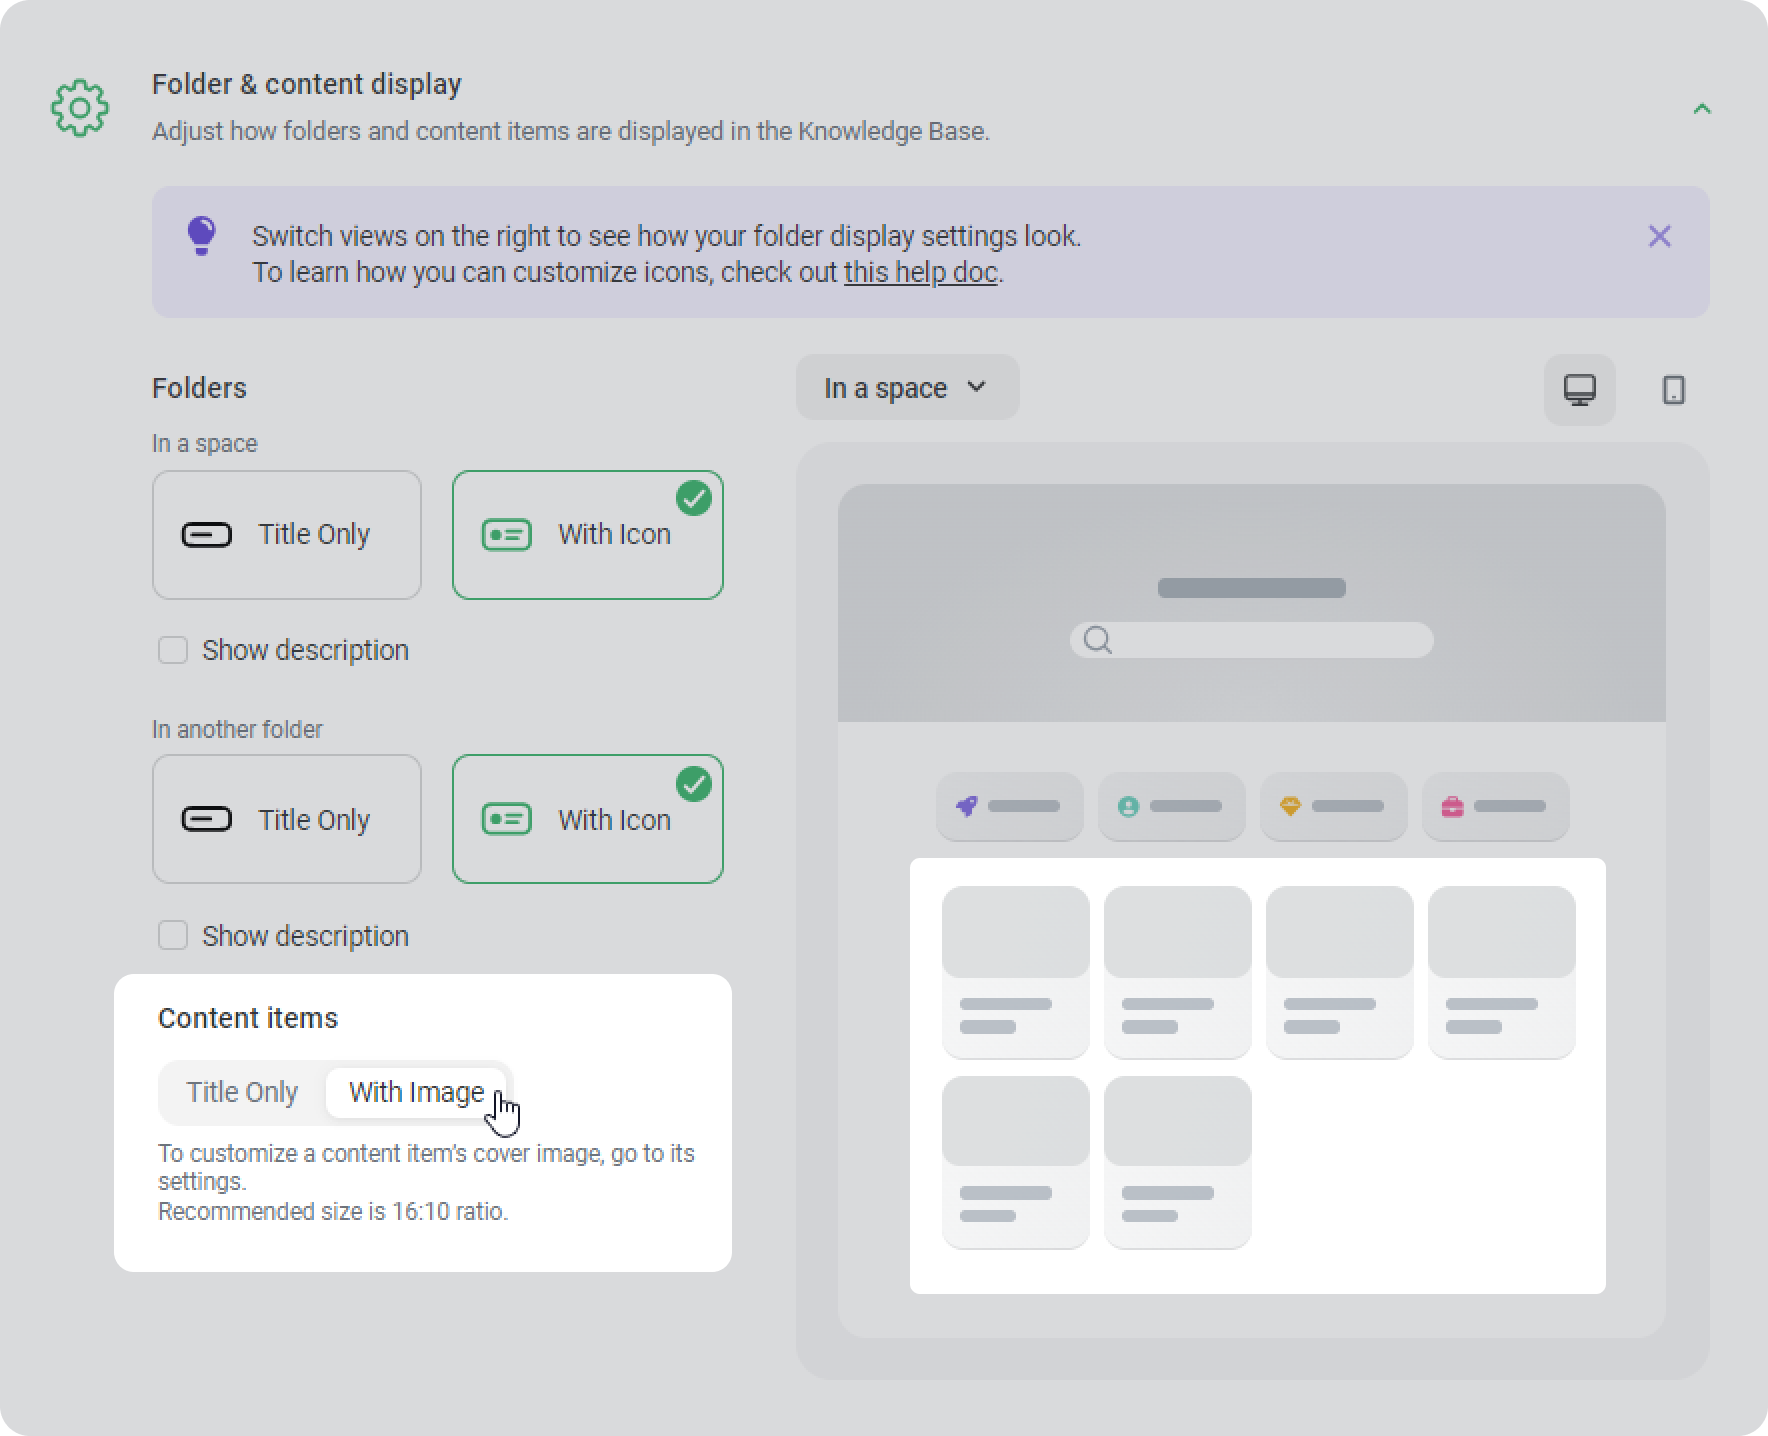Image resolution: width=1768 pixels, height=1436 pixels.
Task: Select With Image for content items
Action: 416,1092
